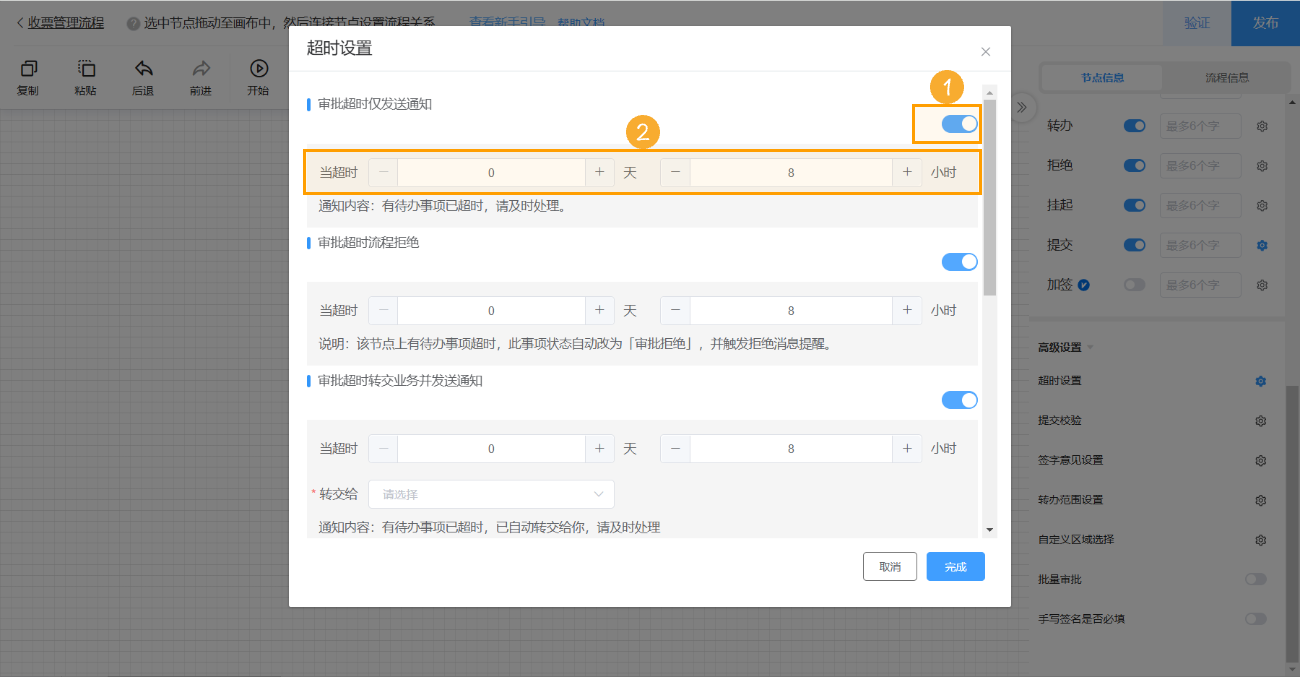Click the hours input showing 8
Screen dimensions: 1300x677
coord(790,171)
